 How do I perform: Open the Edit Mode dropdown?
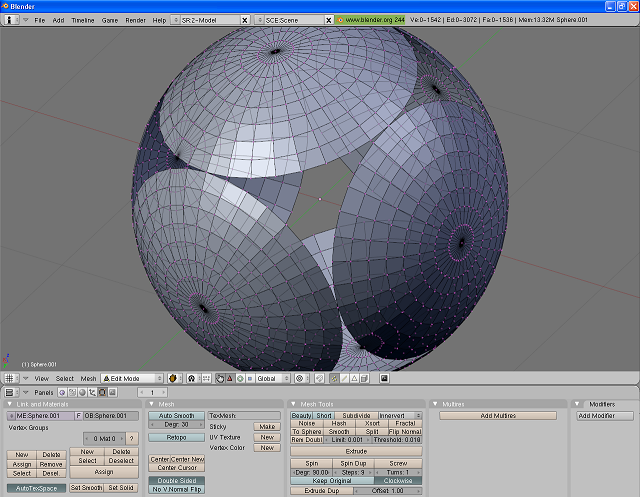[x=132, y=378]
